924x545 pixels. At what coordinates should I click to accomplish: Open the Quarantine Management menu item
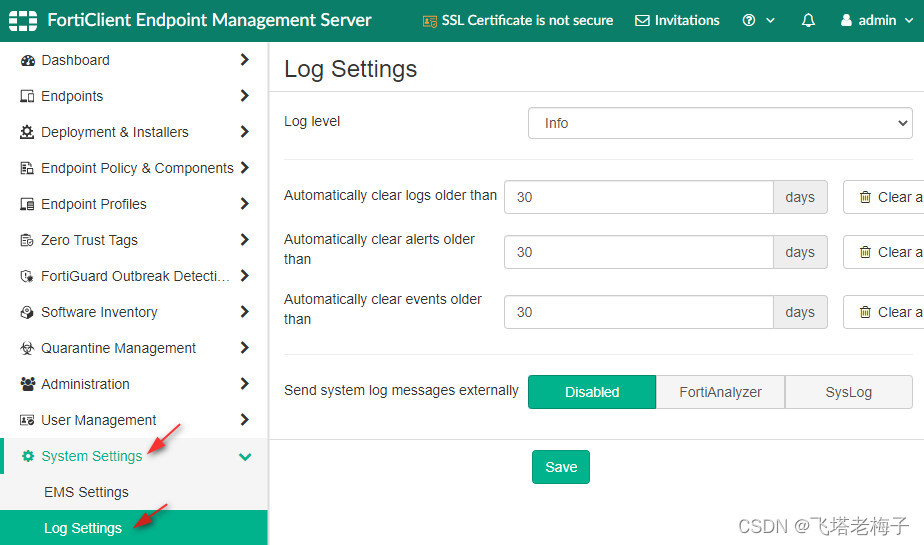(x=134, y=348)
